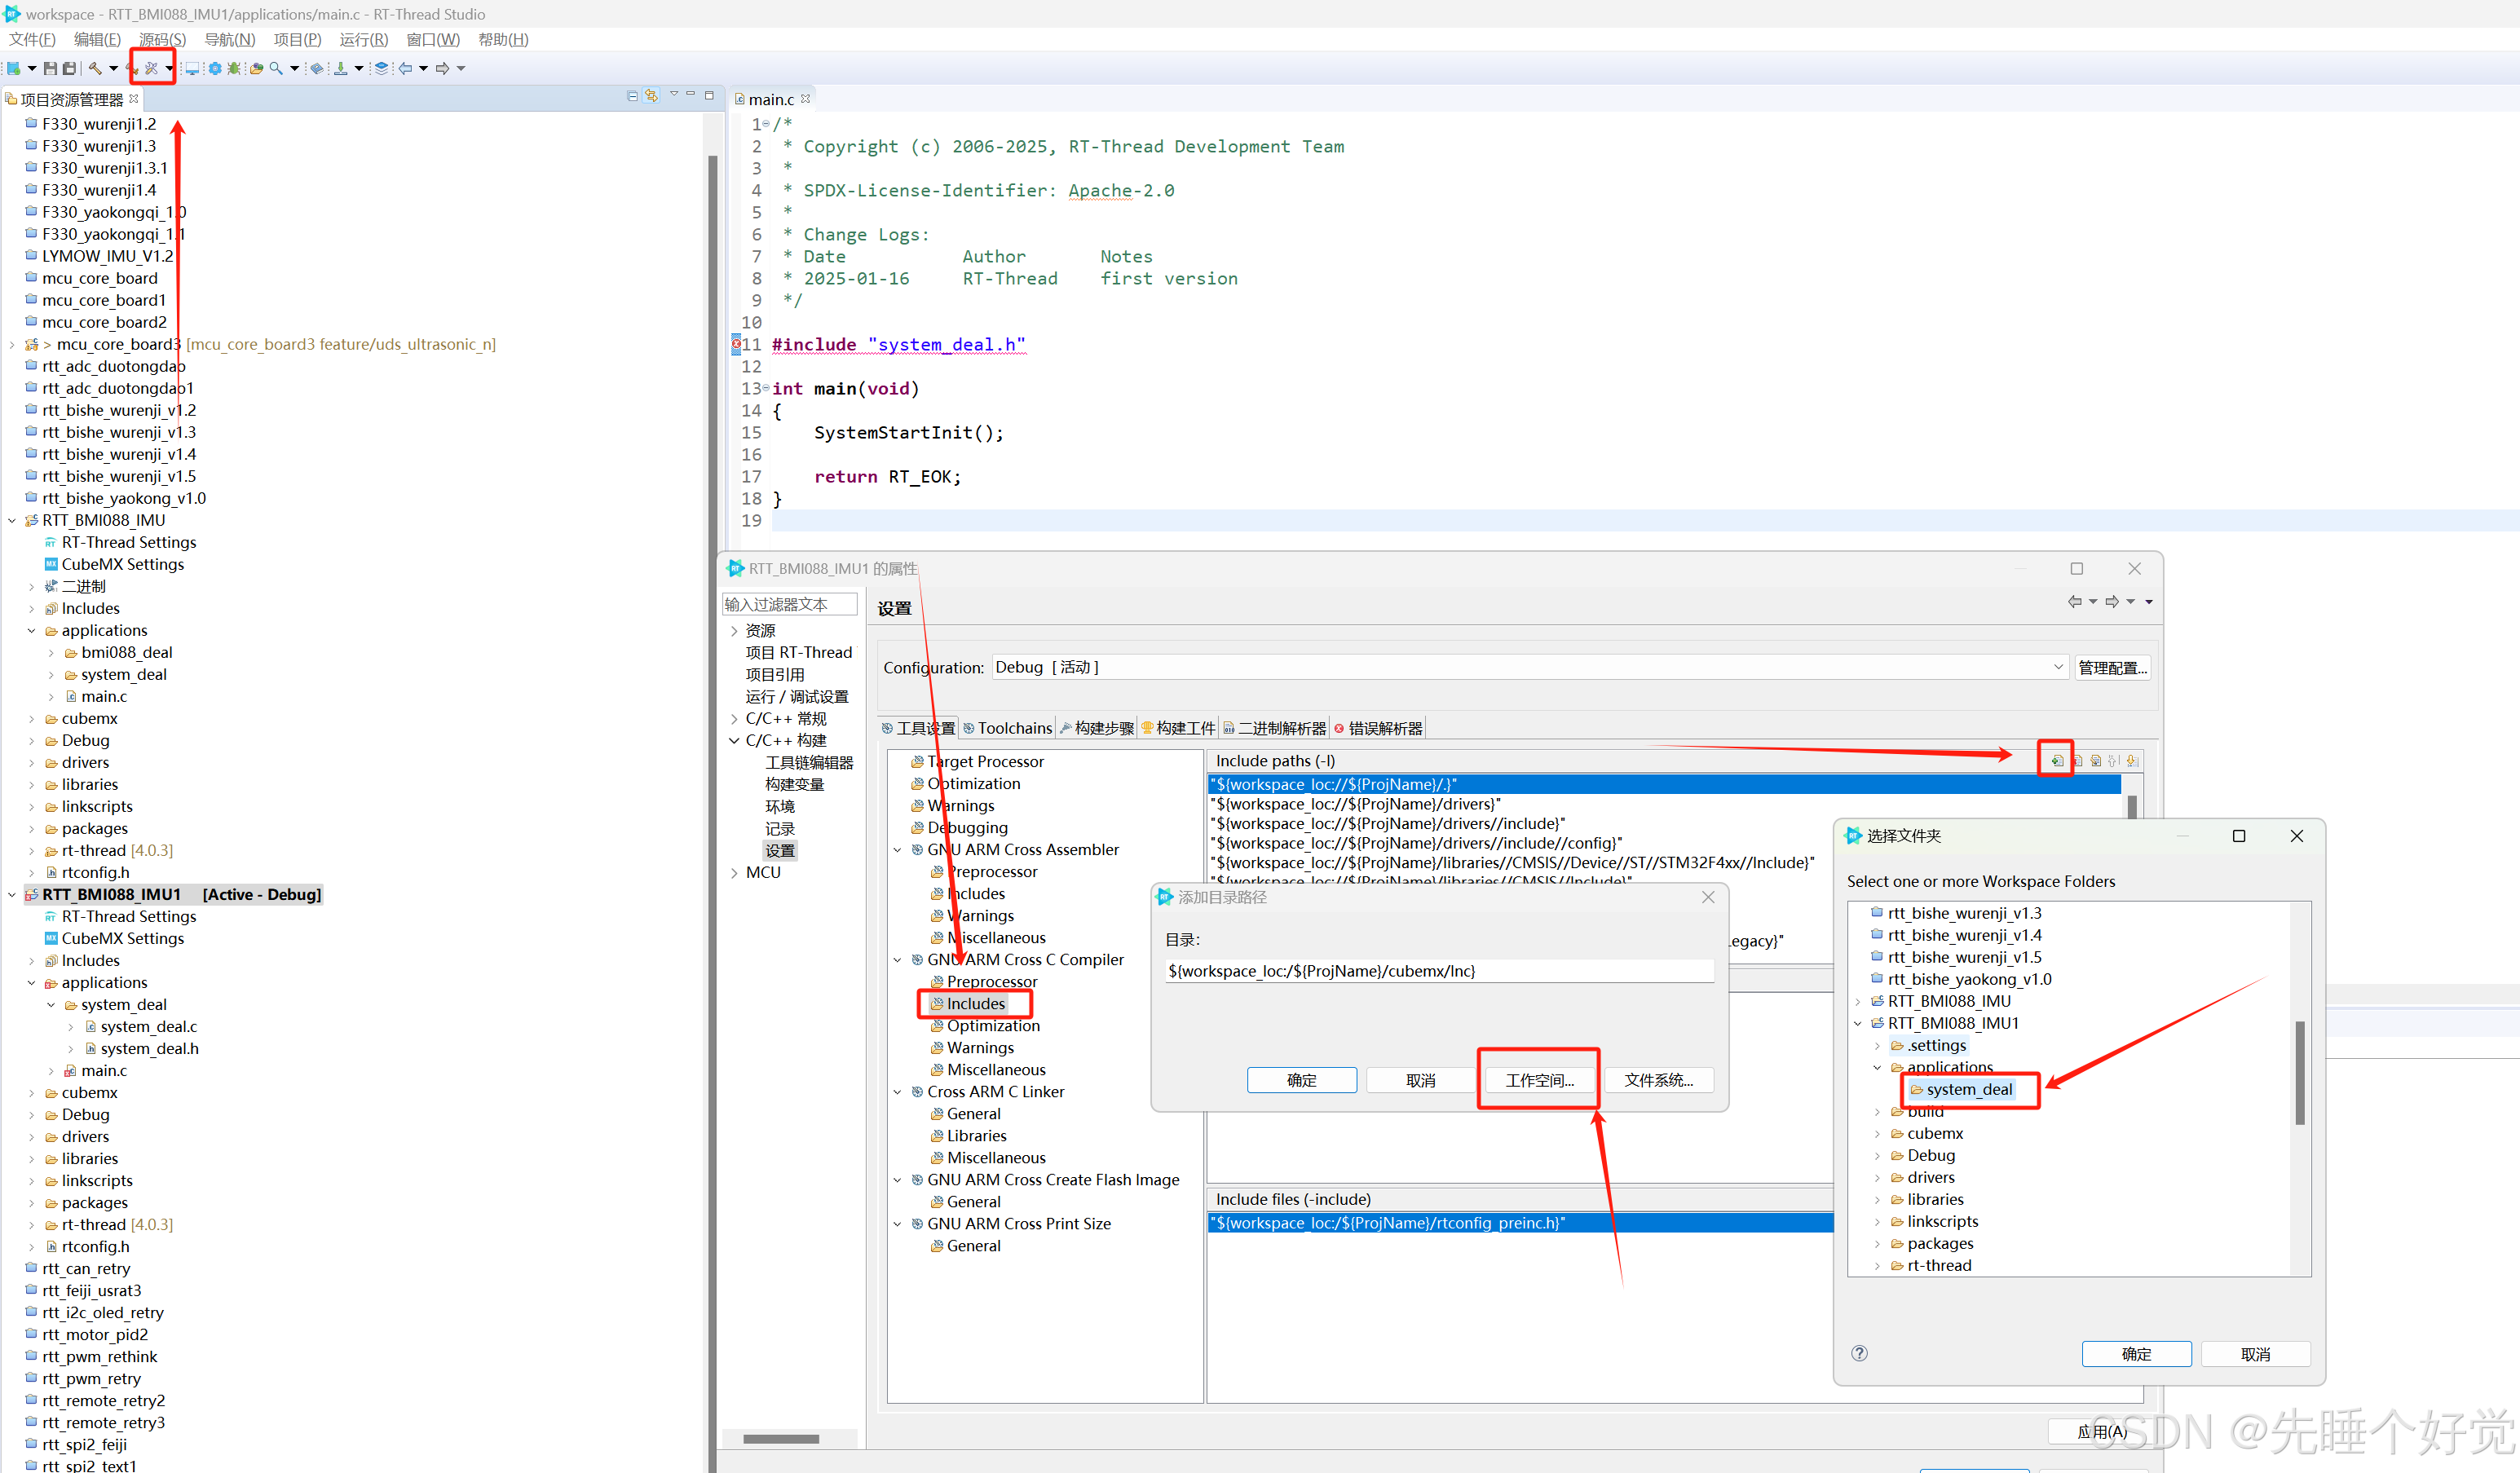Open the 项目(P) menu
2520x1473 pixels.
[297, 39]
